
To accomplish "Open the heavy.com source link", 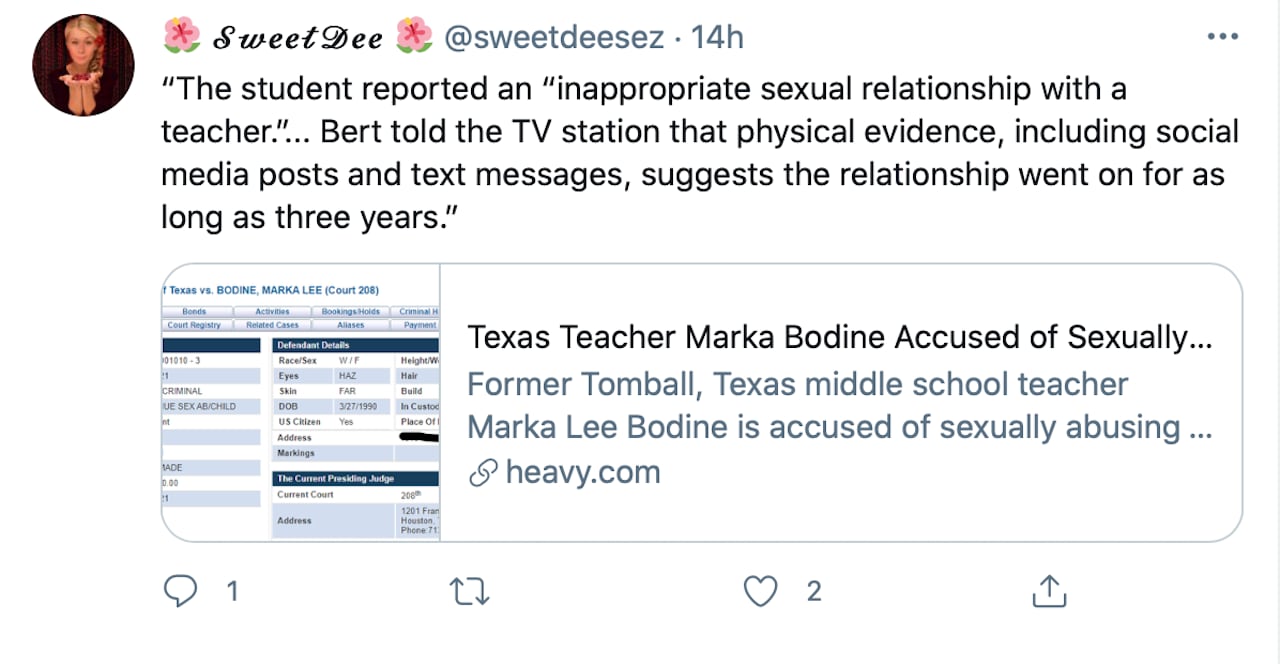I will pyautogui.click(x=583, y=472).
